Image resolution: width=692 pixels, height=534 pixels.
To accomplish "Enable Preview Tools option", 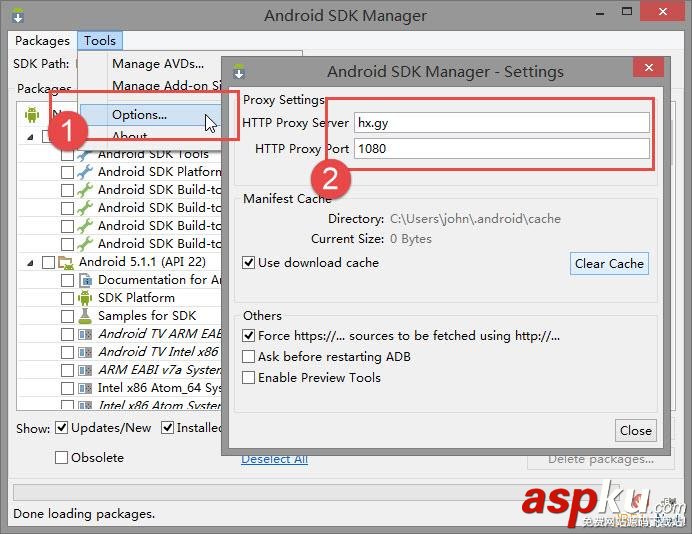I will coord(248,378).
